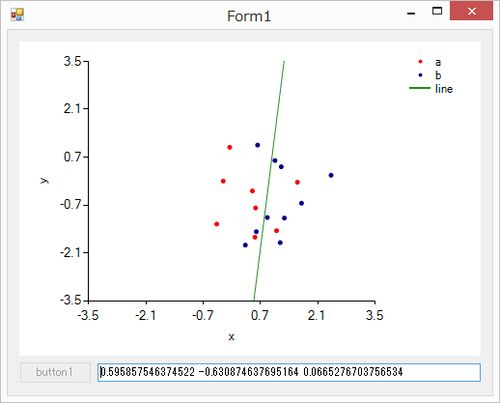Viewport: 500px width, 403px height.
Task: Click the 2.1 label on y axis
Action: [72, 109]
